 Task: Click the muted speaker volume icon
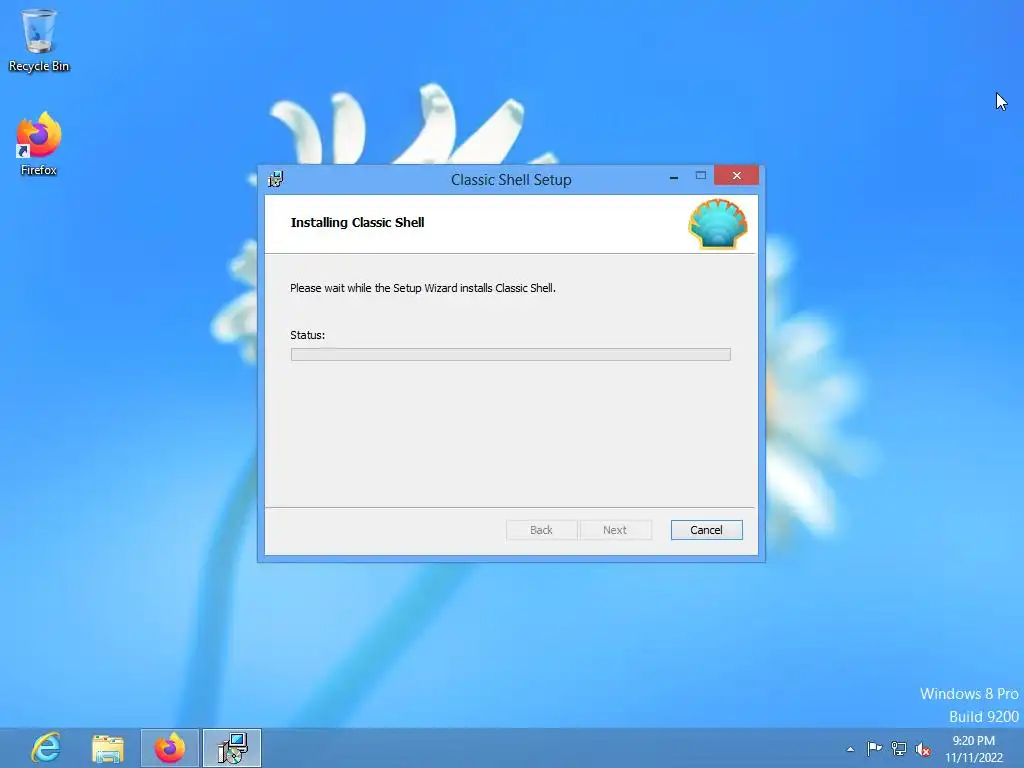coord(923,749)
